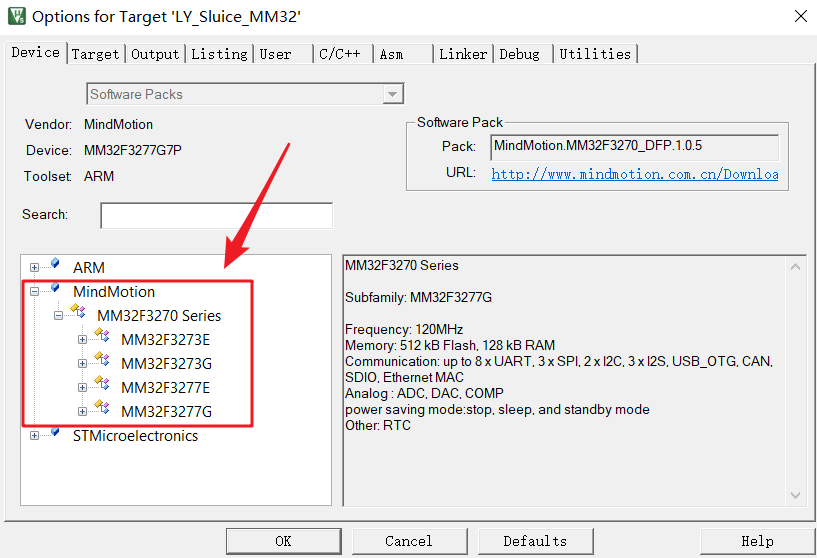This screenshot has width=817, height=558.
Task: Click the Pack name field
Action: (x=634, y=147)
